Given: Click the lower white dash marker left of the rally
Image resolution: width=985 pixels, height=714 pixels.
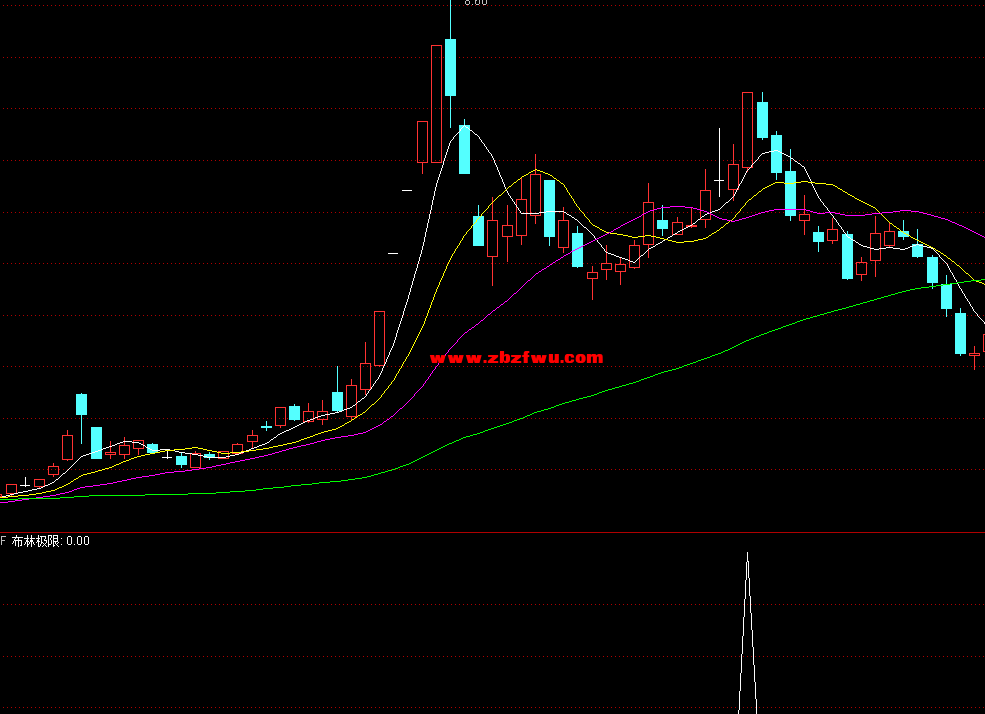Looking at the screenshot, I should tap(393, 253).
